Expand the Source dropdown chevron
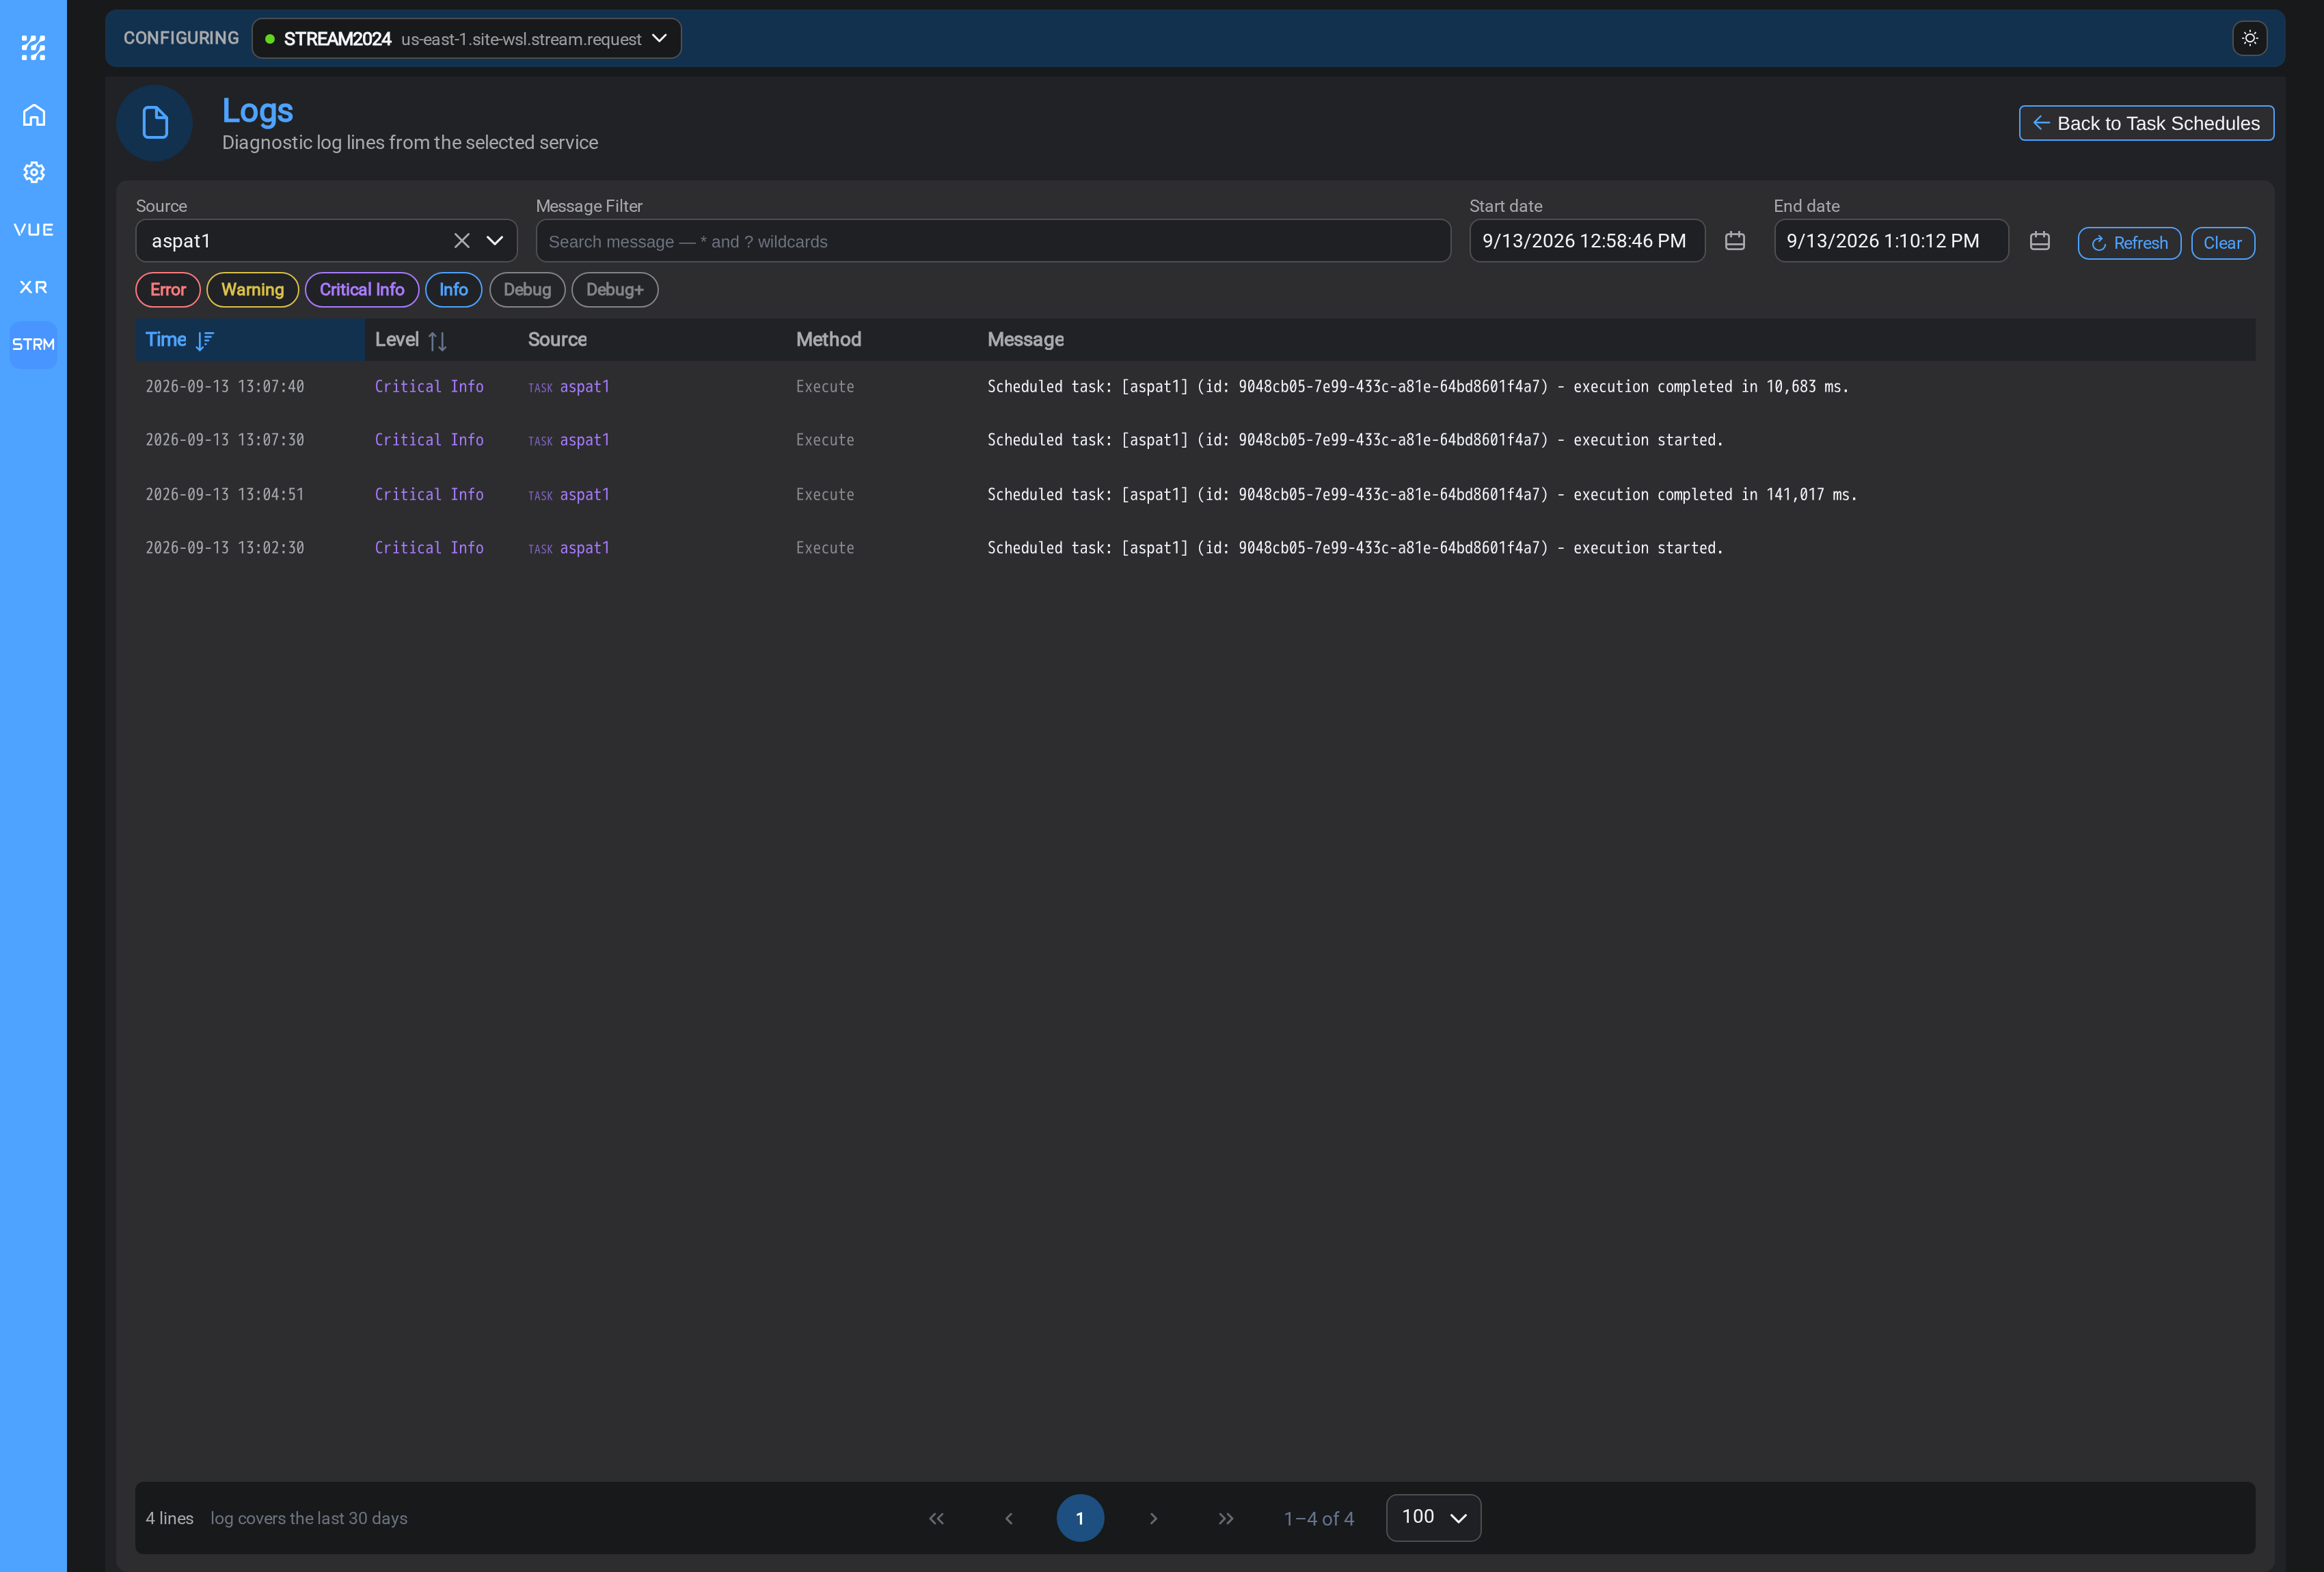 495,241
